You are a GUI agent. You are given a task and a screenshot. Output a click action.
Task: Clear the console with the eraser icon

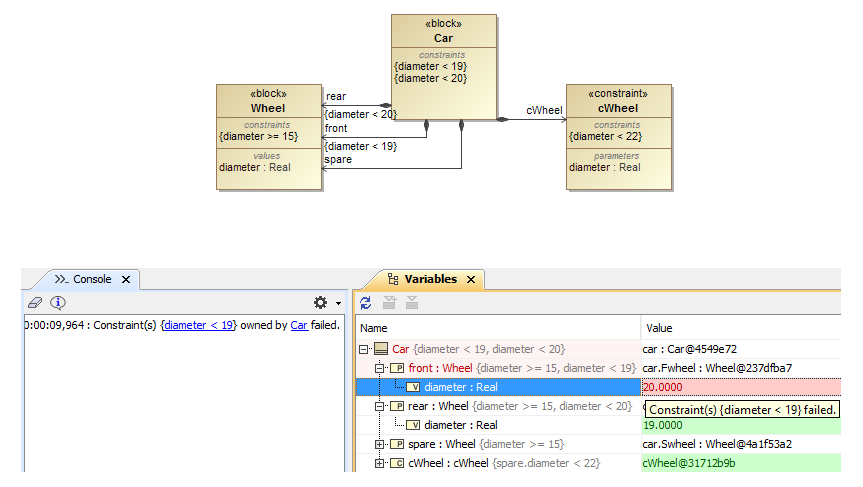coord(35,302)
